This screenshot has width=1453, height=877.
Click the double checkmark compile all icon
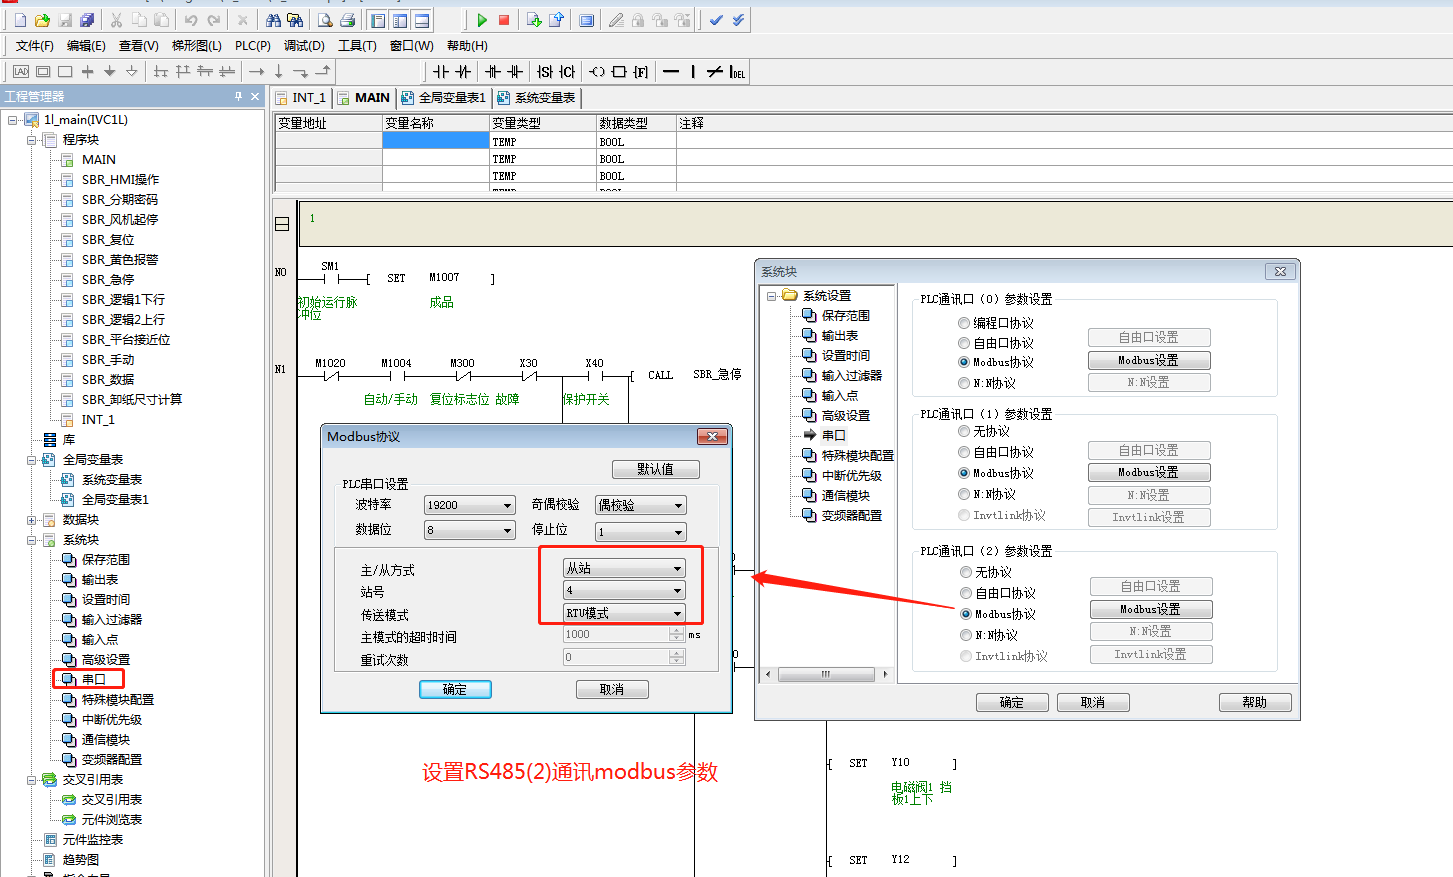pos(738,20)
